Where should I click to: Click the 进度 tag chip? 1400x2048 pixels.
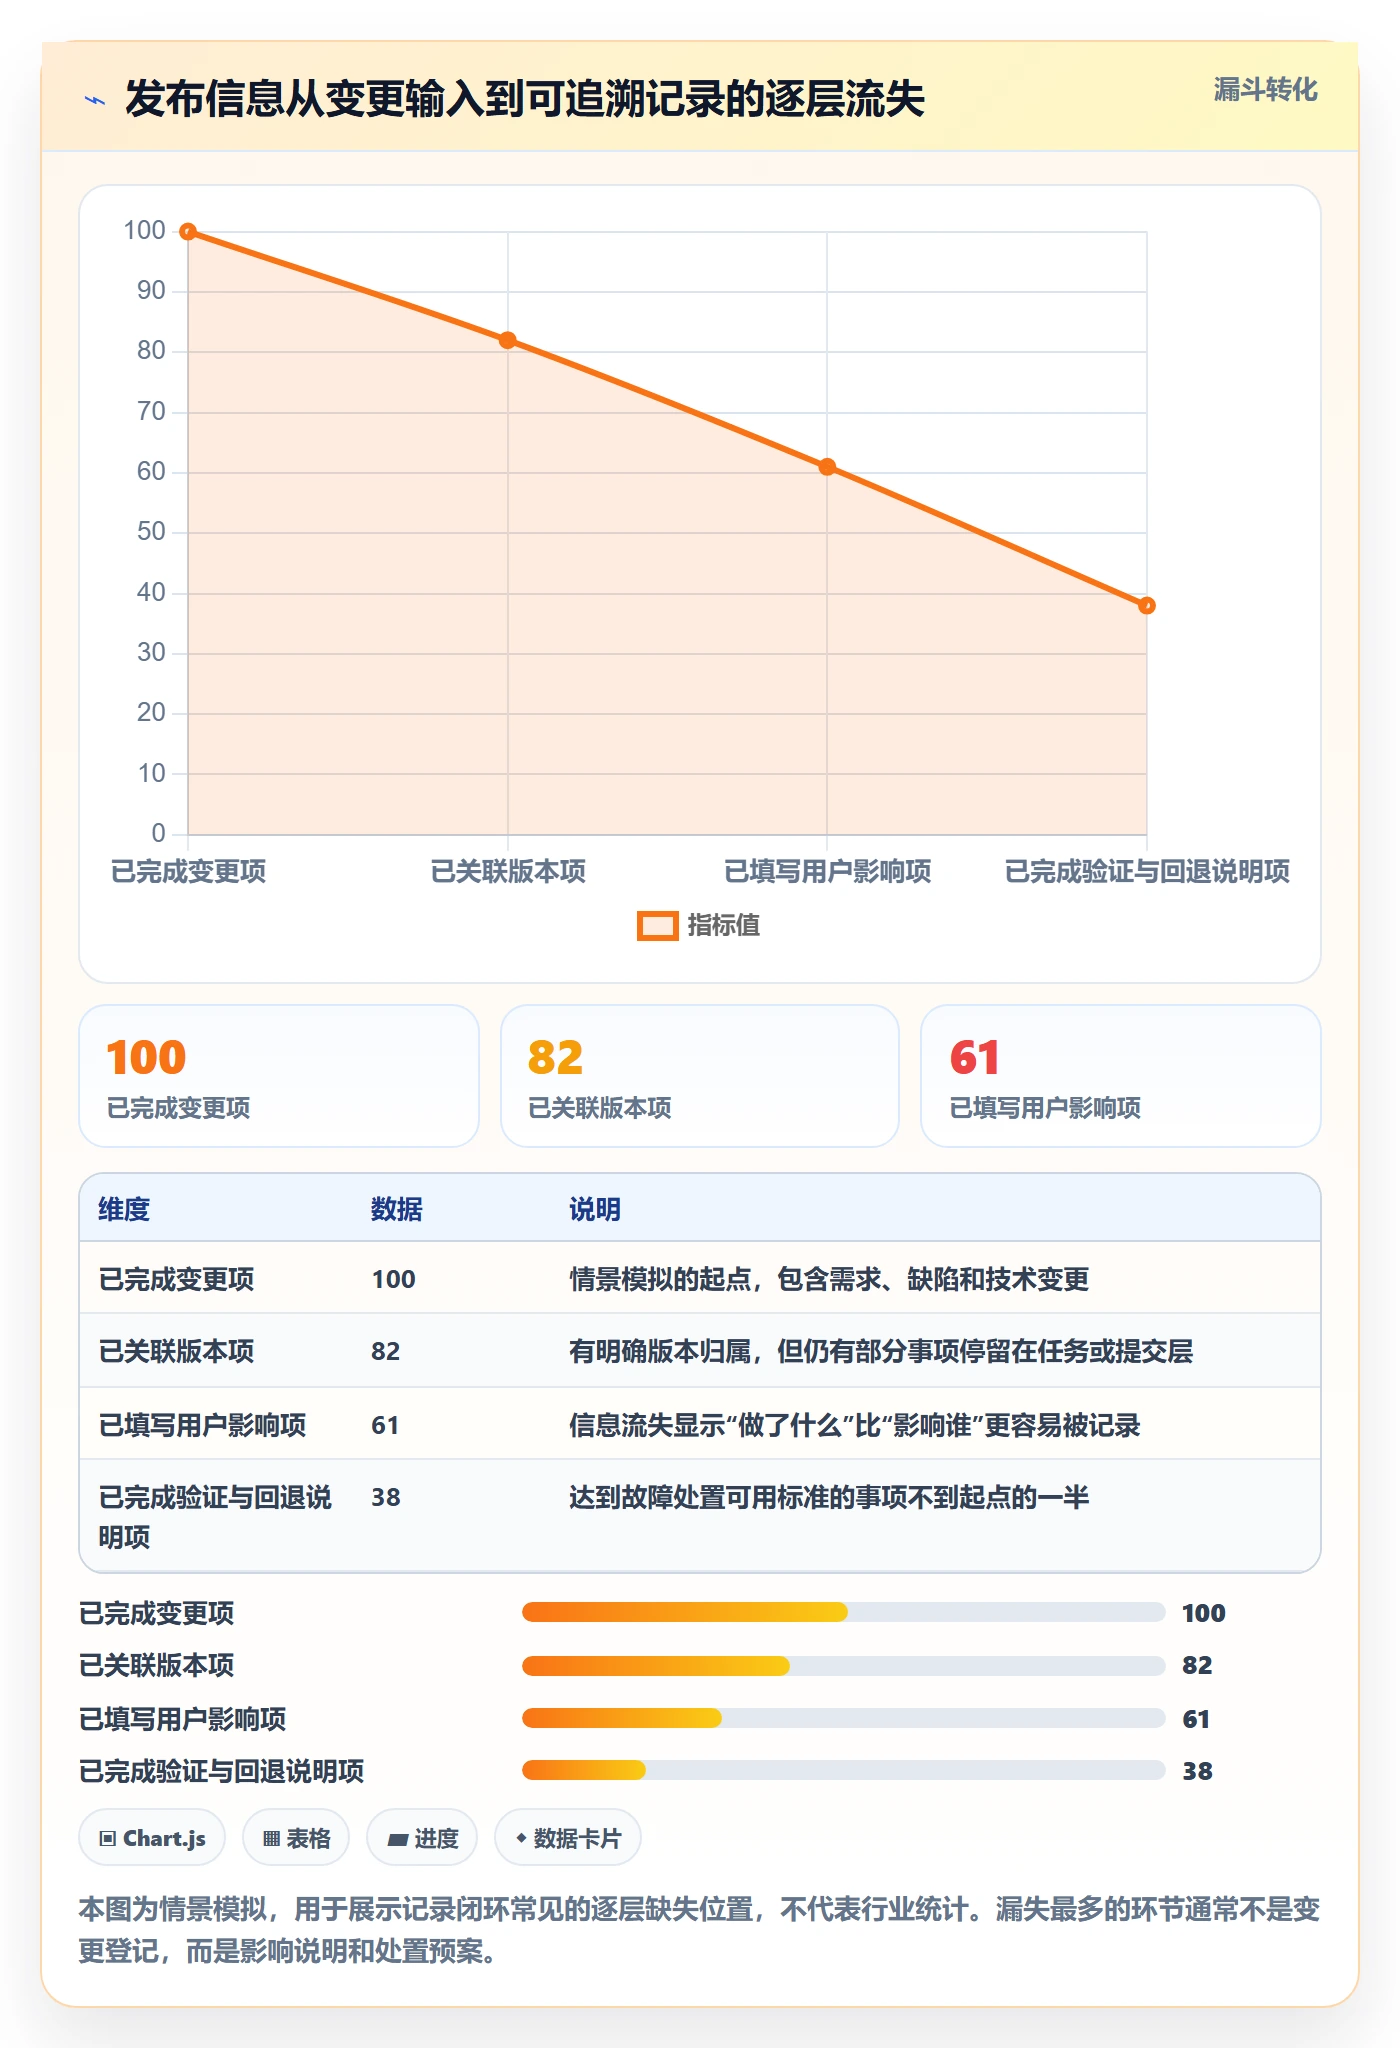point(422,1838)
